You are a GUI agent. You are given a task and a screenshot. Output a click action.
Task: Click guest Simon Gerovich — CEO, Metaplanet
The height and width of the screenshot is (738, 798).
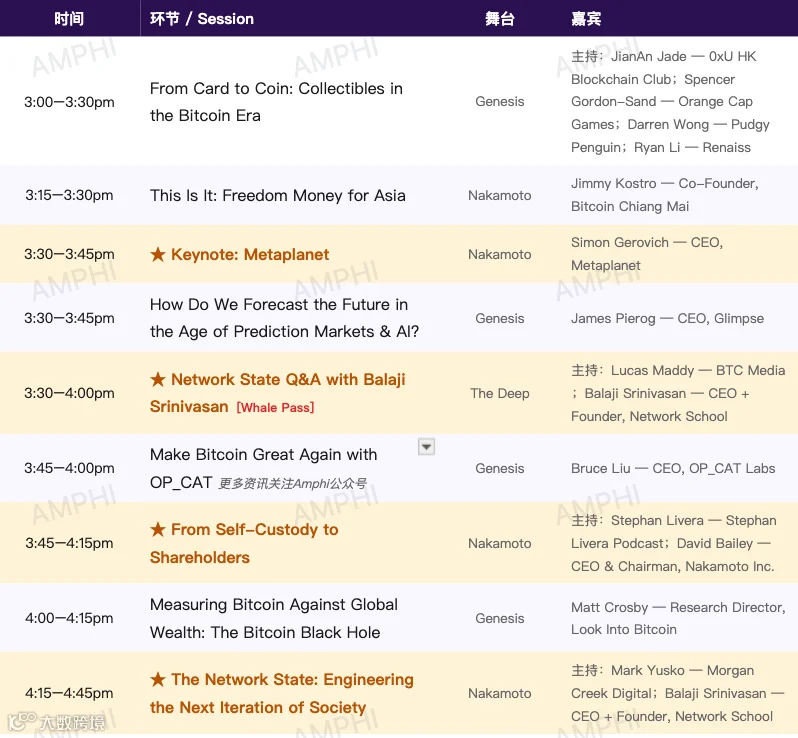[x=647, y=254]
